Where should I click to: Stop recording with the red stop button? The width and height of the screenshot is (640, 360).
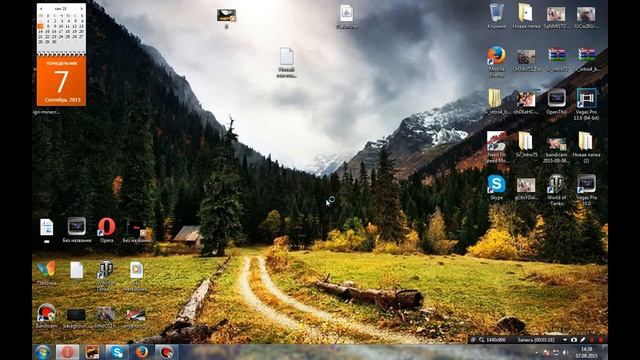pyautogui.click(x=601, y=340)
